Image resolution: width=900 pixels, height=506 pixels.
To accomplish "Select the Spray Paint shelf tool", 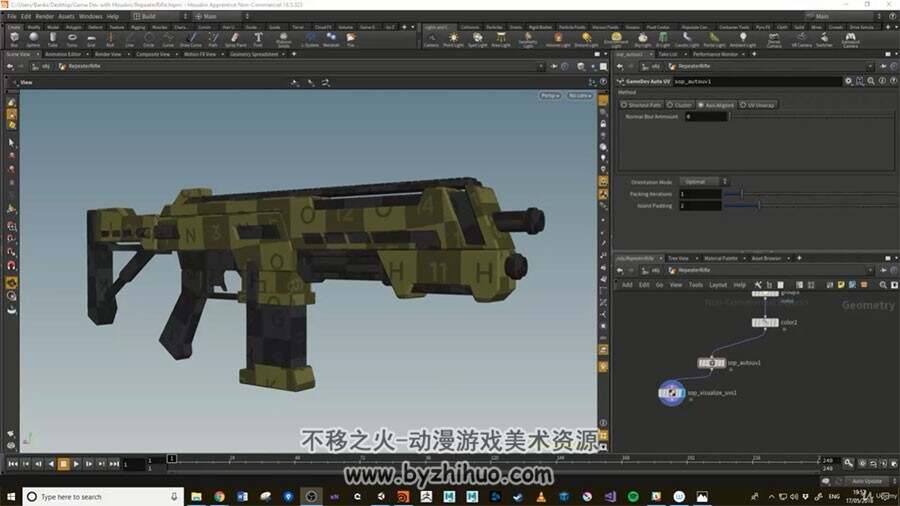I will pyautogui.click(x=235, y=39).
